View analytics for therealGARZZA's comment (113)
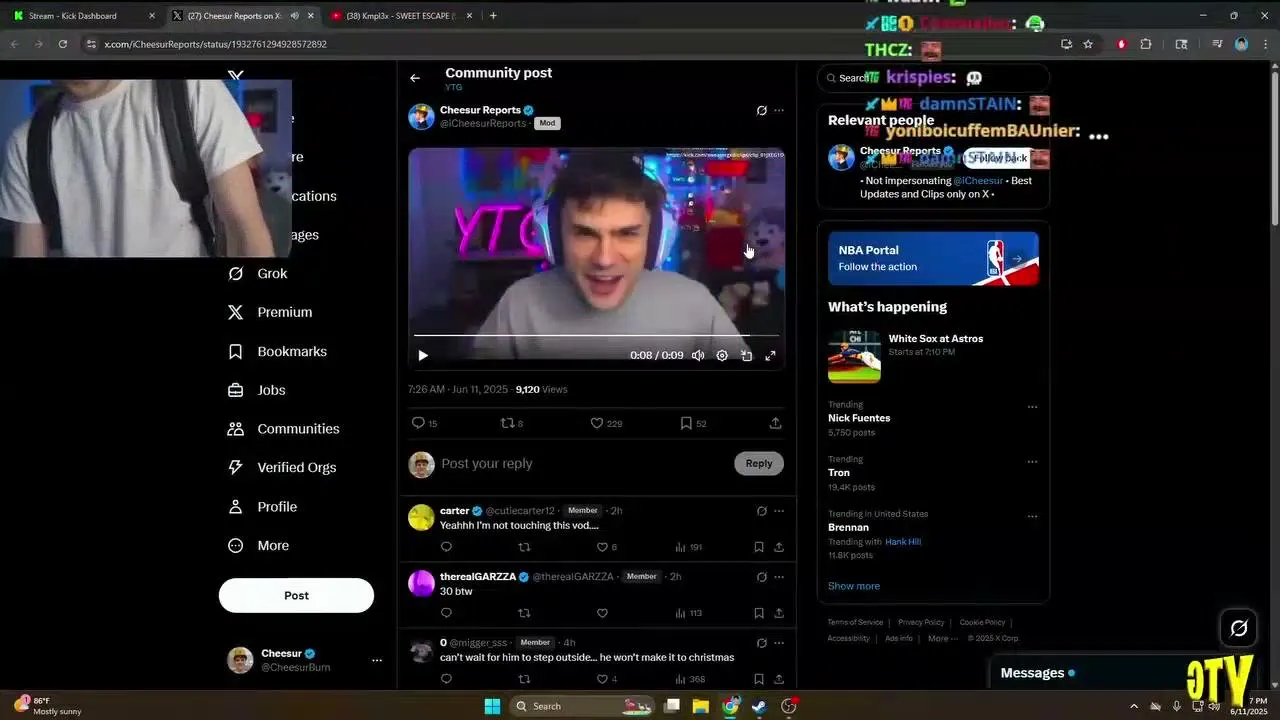Image resolution: width=1280 pixels, height=720 pixels. click(x=689, y=613)
